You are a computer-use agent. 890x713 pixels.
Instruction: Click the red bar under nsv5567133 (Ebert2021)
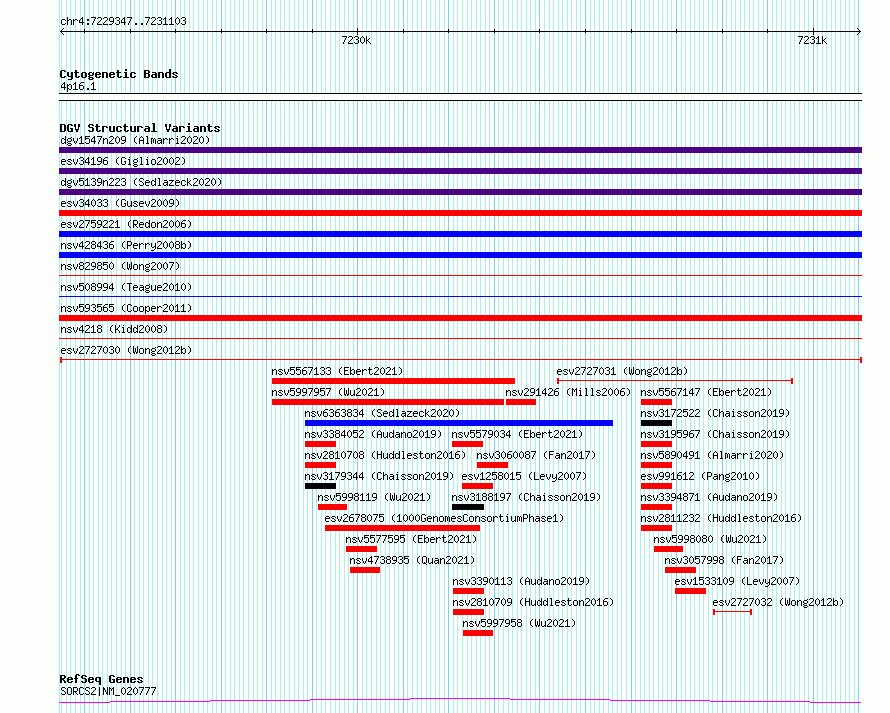[393, 381]
